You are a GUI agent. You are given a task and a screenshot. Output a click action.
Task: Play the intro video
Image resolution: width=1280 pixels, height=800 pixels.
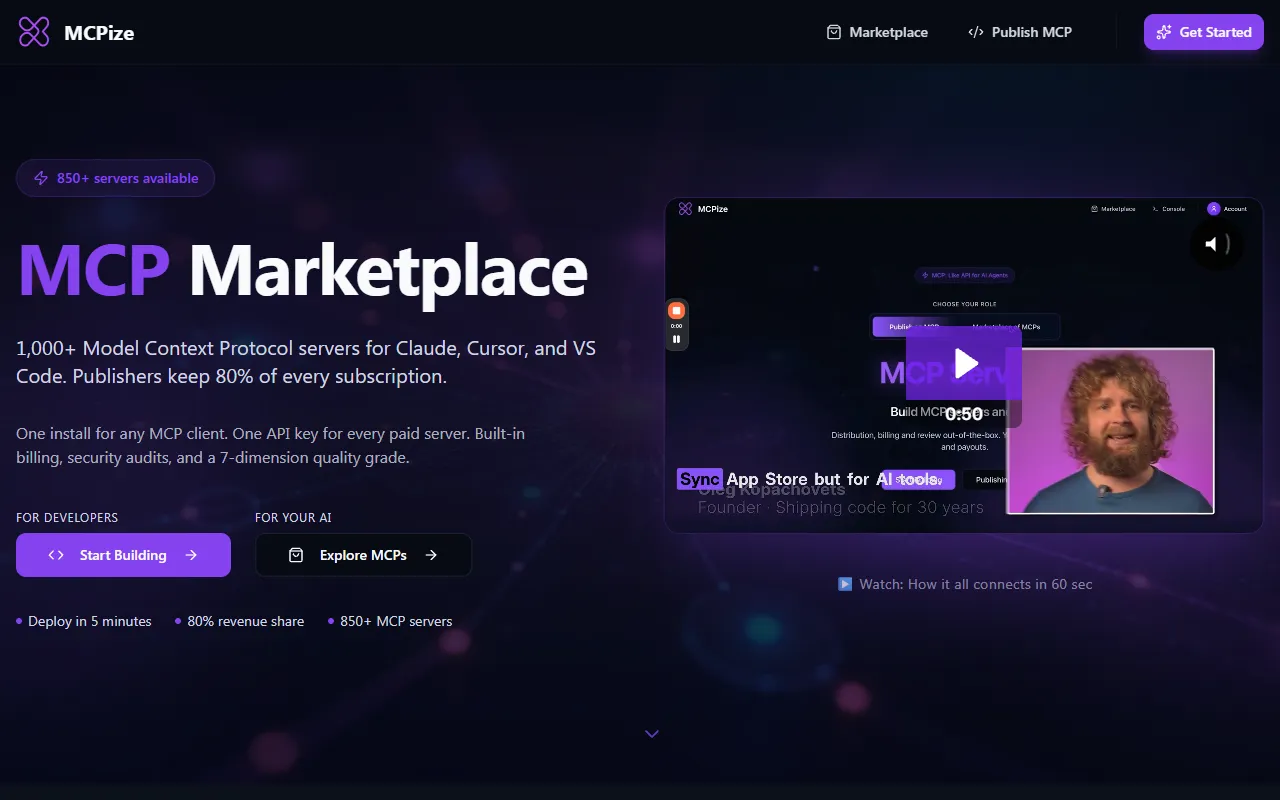pyautogui.click(x=964, y=364)
